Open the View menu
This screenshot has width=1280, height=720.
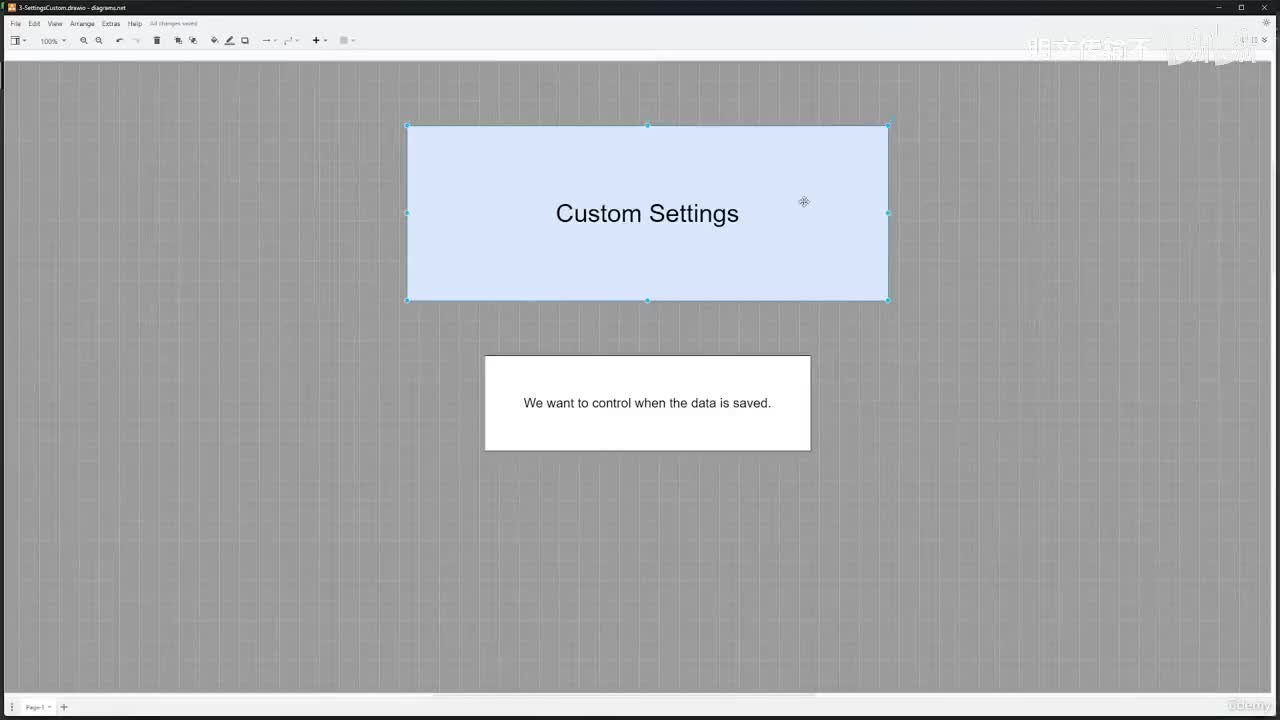(55, 23)
